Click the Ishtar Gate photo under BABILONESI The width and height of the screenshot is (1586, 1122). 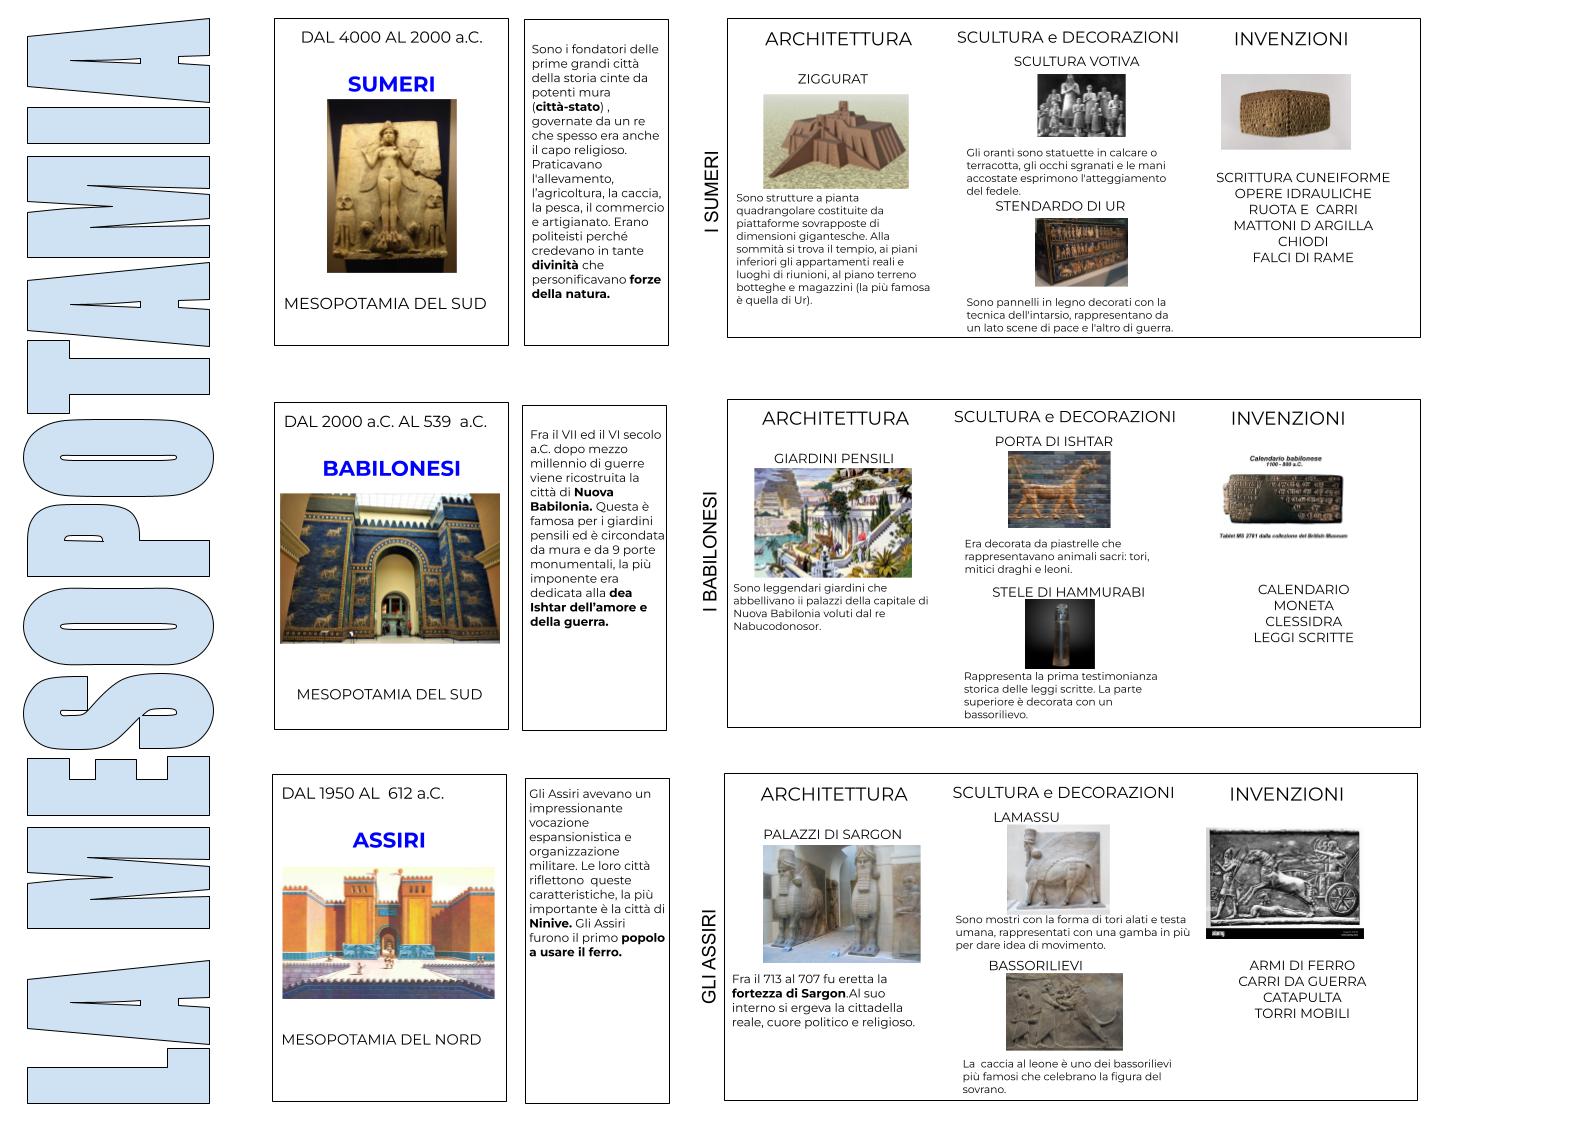[x=389, y=567]
